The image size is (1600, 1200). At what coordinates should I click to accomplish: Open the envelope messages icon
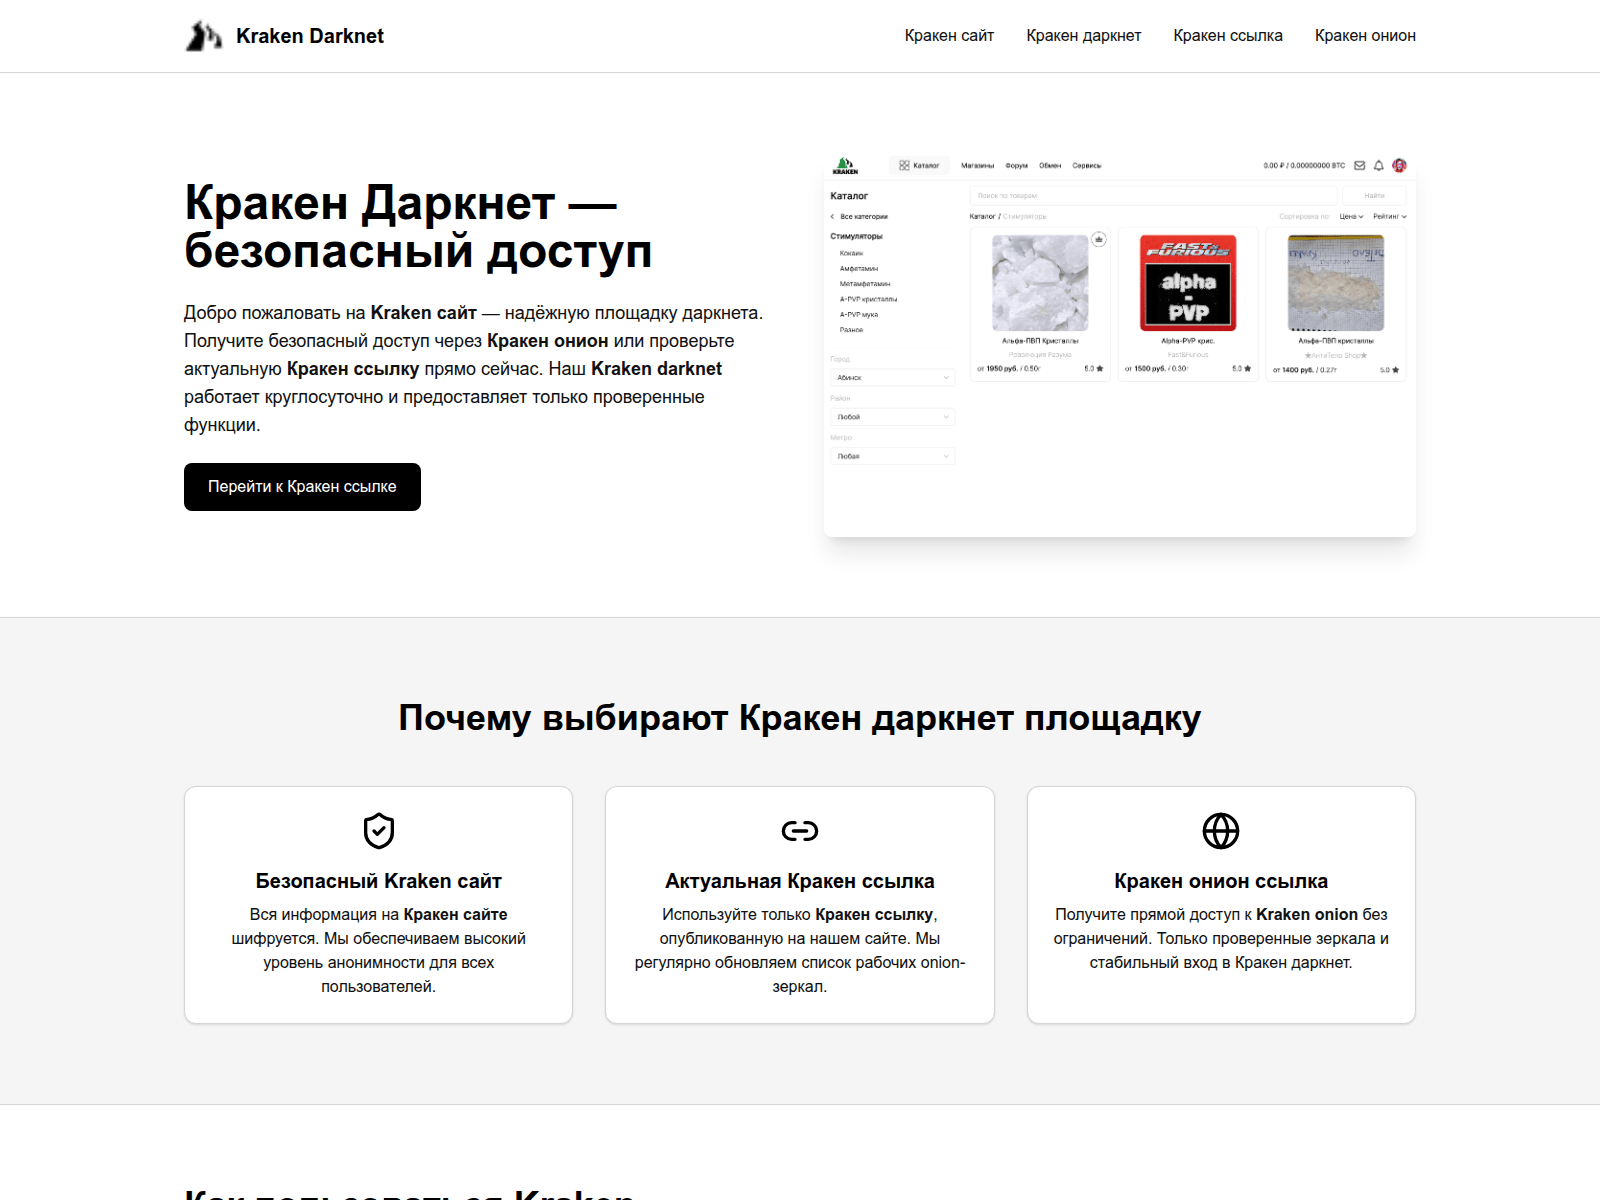(1360, 166)
